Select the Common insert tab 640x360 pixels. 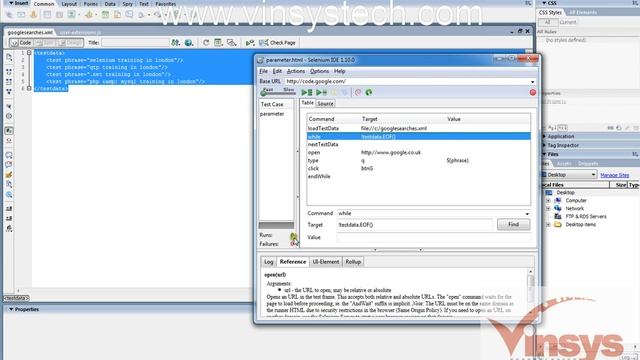point(44,4)
